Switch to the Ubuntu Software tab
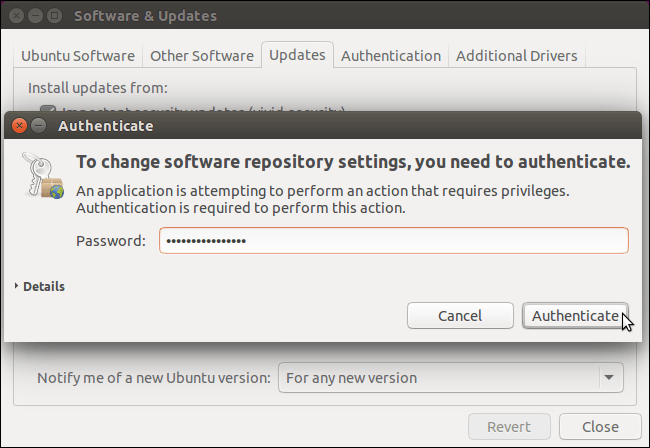Image resolution: width=650 pixels, height=448 pixels. tap(80, 56)
